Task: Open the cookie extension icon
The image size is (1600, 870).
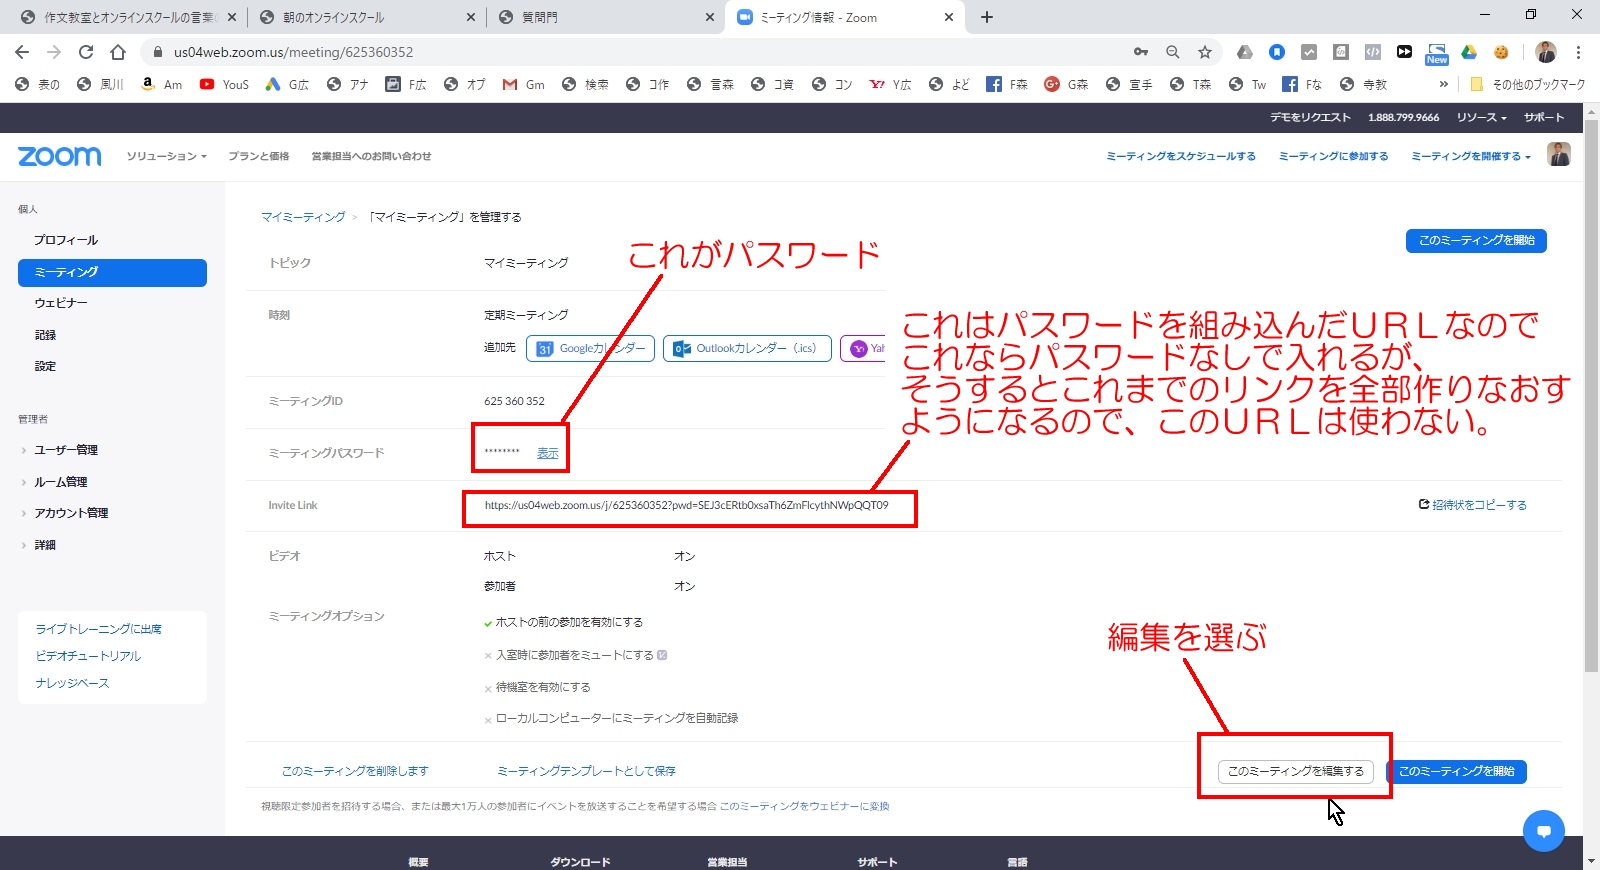Action: tap(1501, 52)
